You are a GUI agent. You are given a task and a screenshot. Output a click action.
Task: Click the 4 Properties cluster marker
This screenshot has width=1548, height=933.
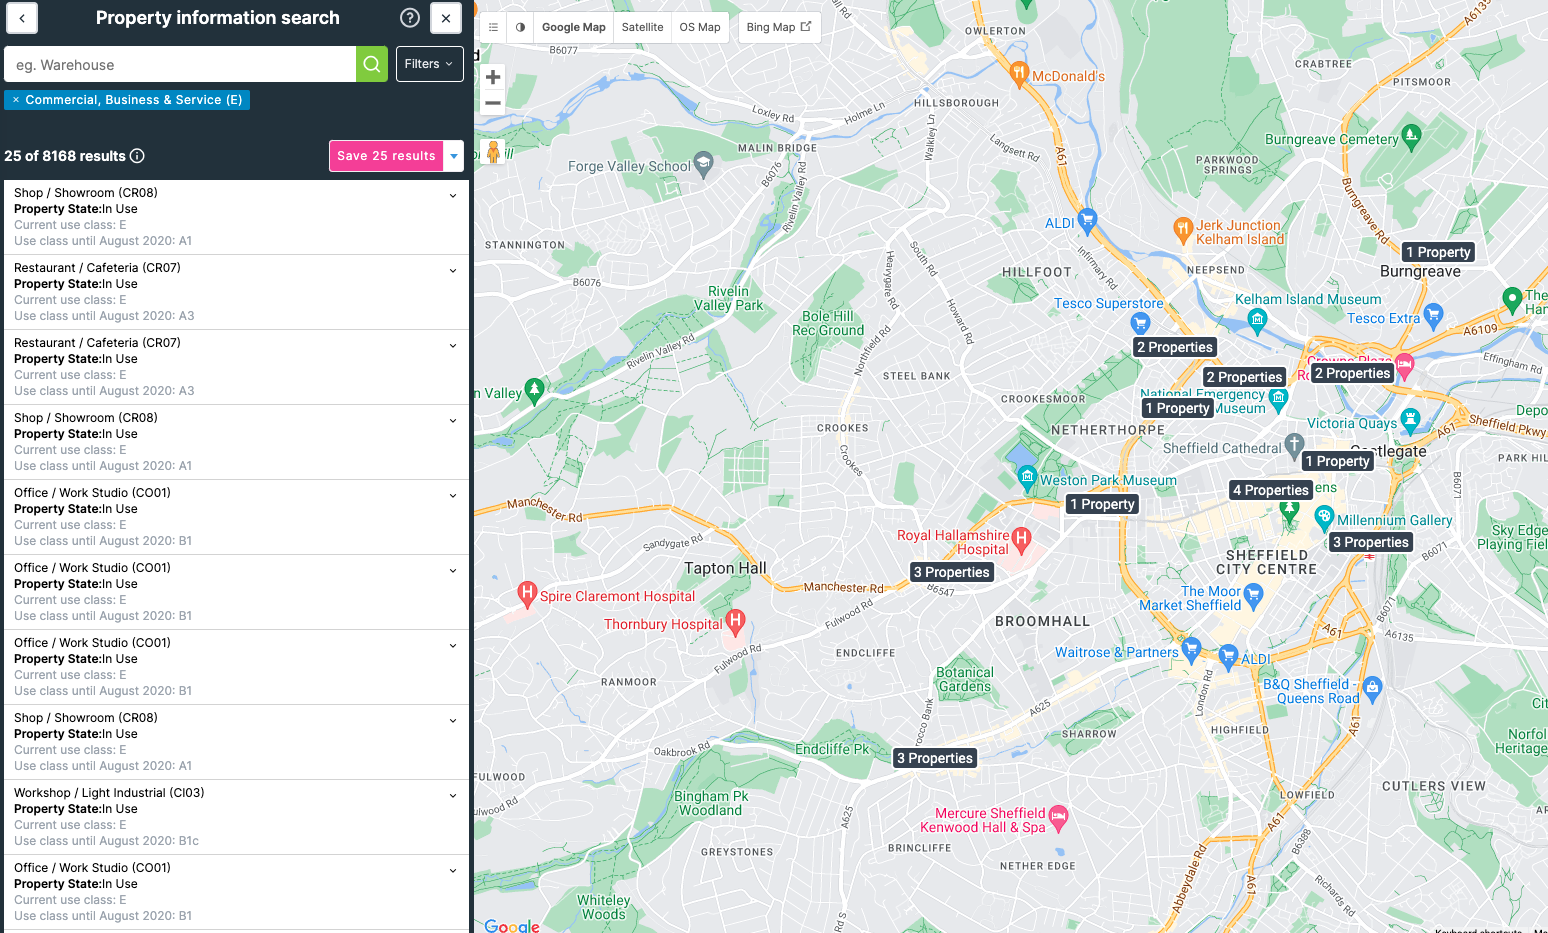click(1270, 490)
